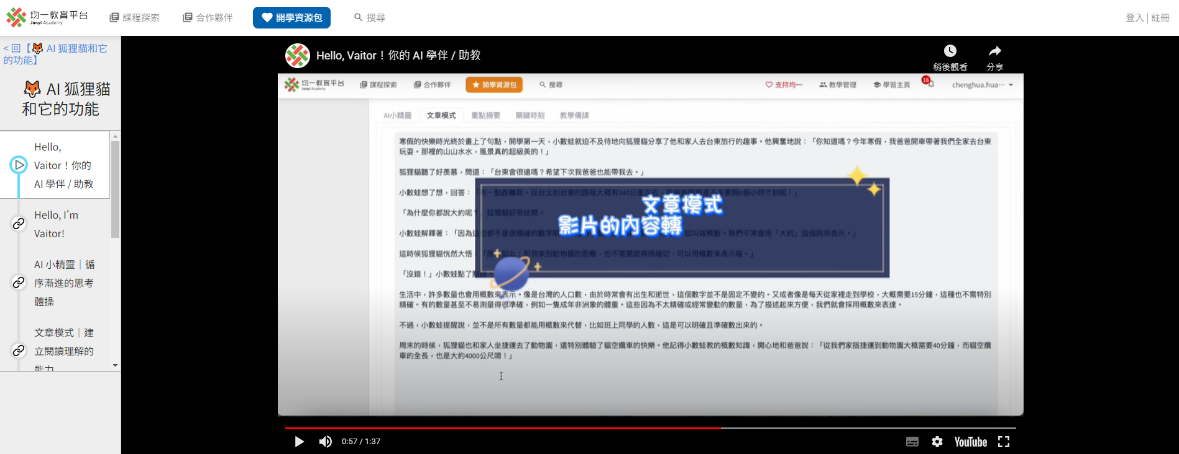Click the video frame to resume playback
Screen dimensions: 1179x454
pyautogui.click(x=650, y=244)
